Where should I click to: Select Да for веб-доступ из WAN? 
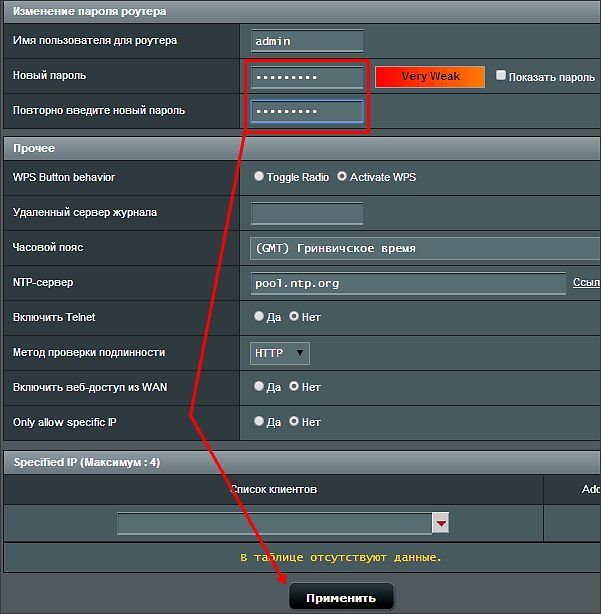point(258,386)
